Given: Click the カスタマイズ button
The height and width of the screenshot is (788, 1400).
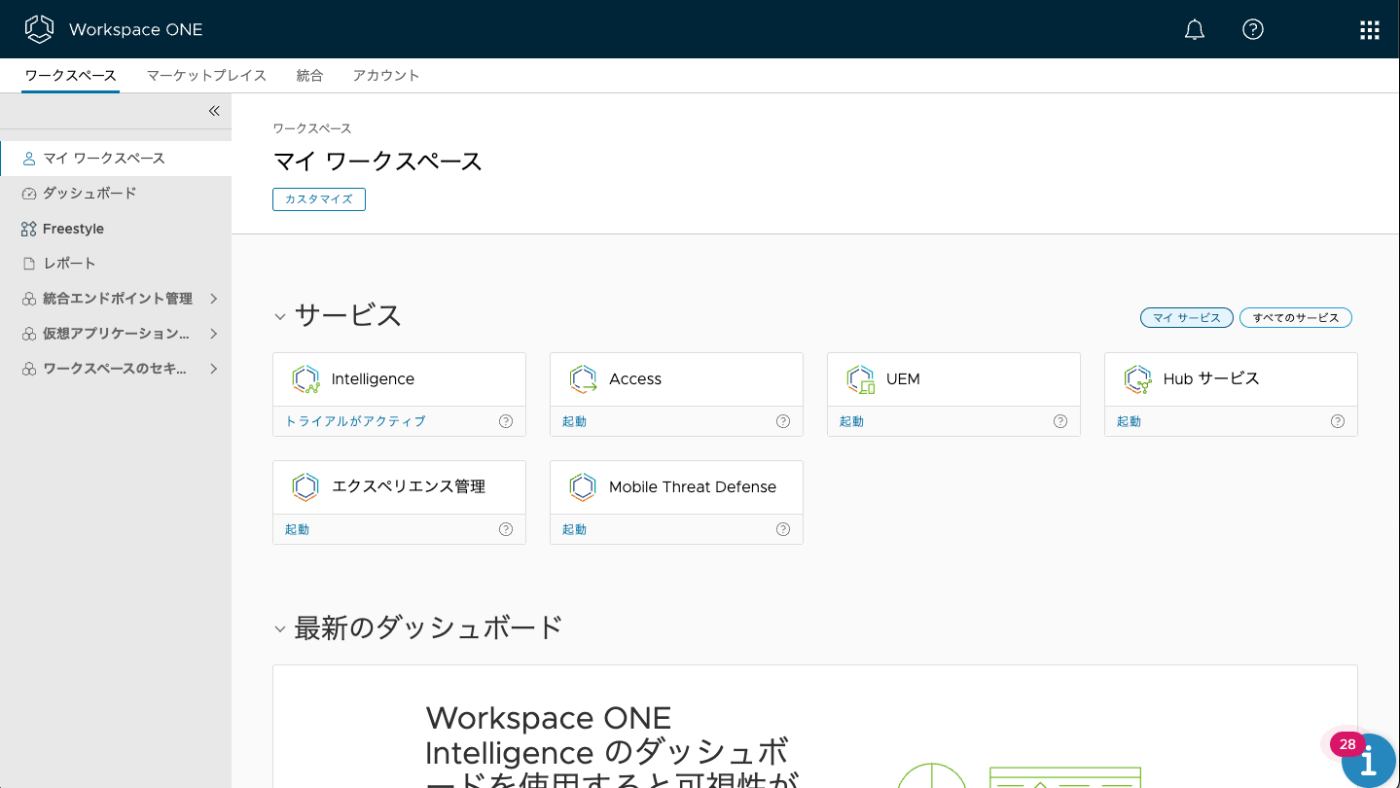Looking at the screenshot, I should point(319,199).
